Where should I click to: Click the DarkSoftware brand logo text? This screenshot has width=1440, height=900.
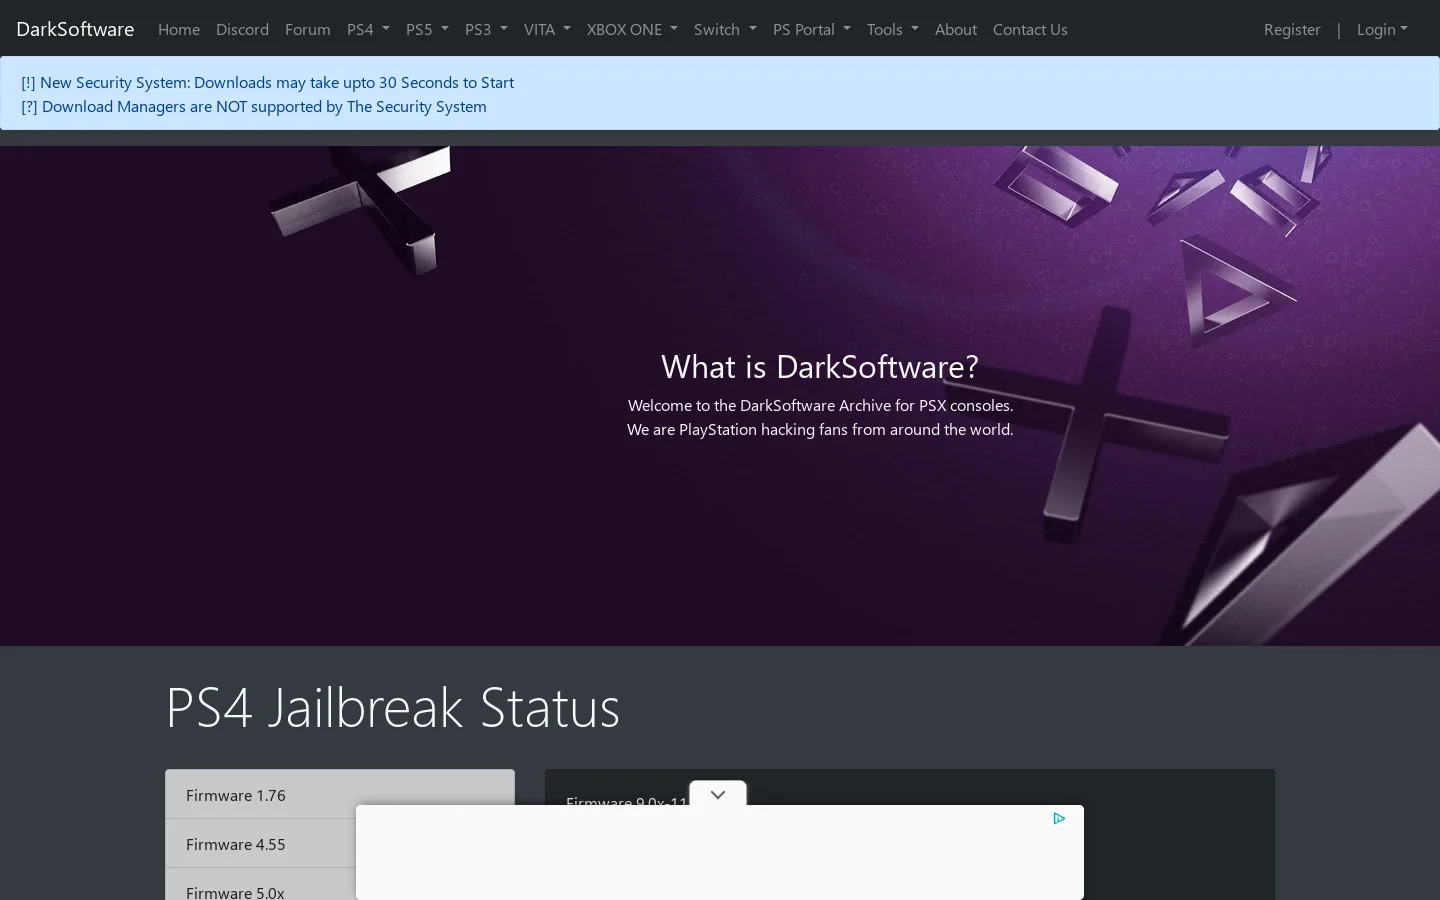tap(75, 29)
